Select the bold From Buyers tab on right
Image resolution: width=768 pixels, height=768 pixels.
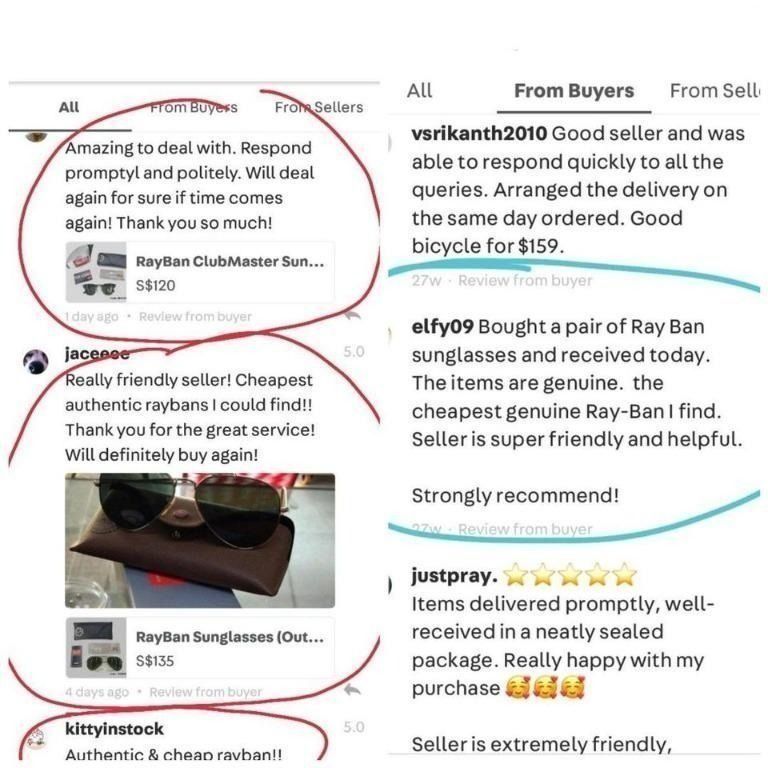(x=574, y=91)
